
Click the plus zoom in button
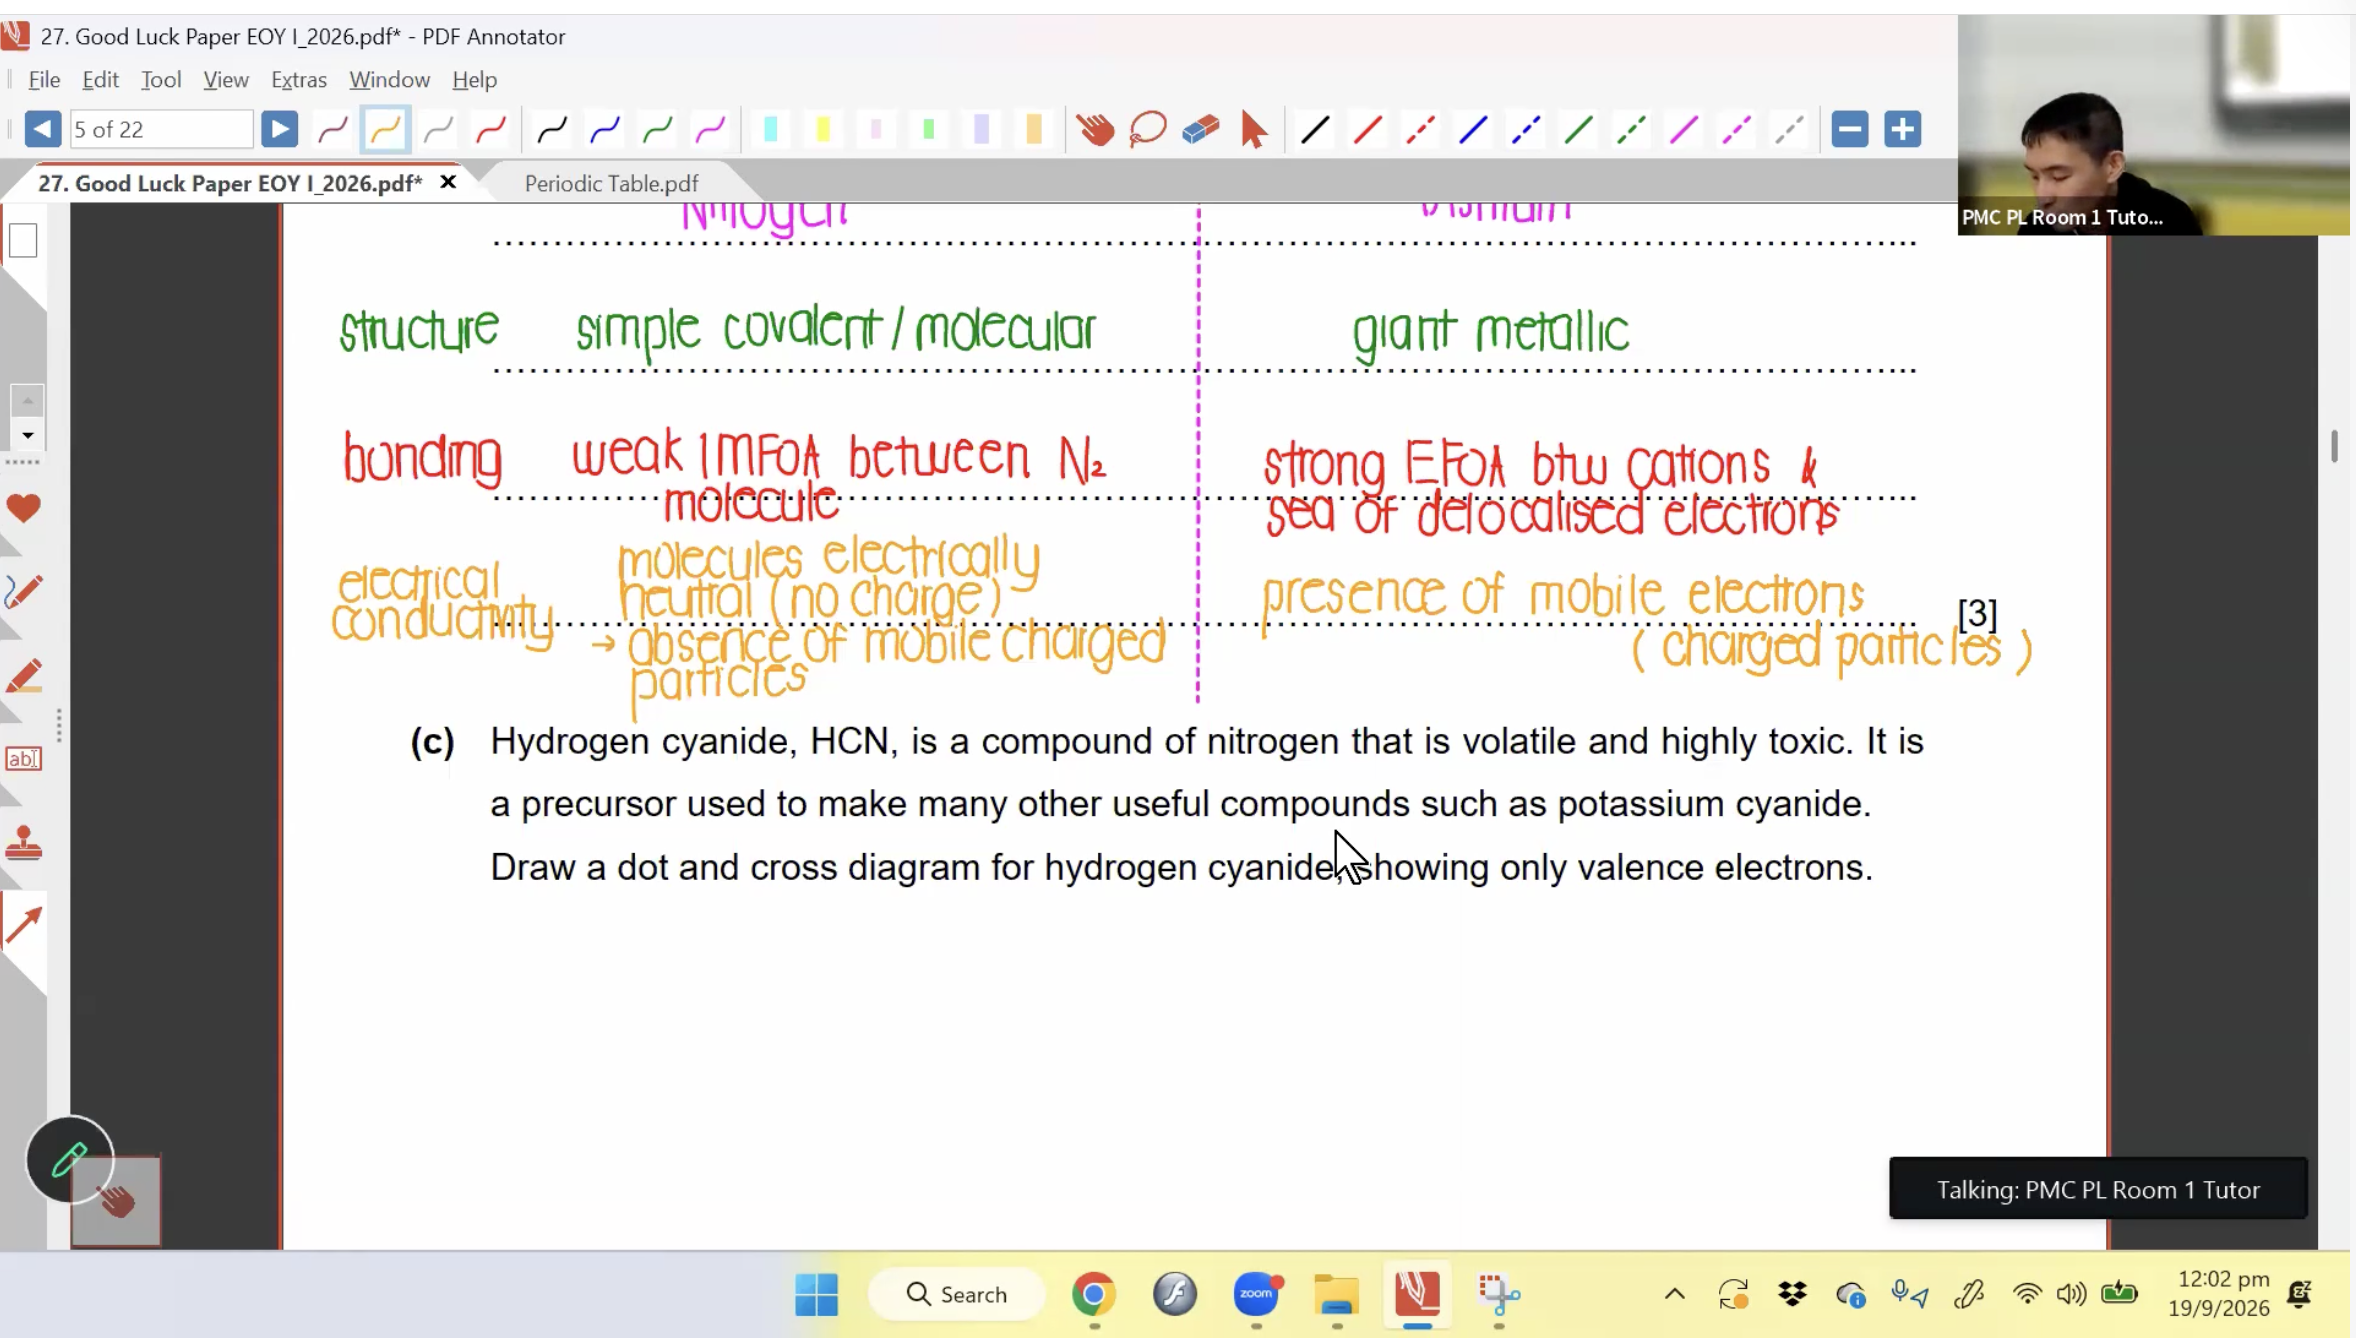[1903, 129]
